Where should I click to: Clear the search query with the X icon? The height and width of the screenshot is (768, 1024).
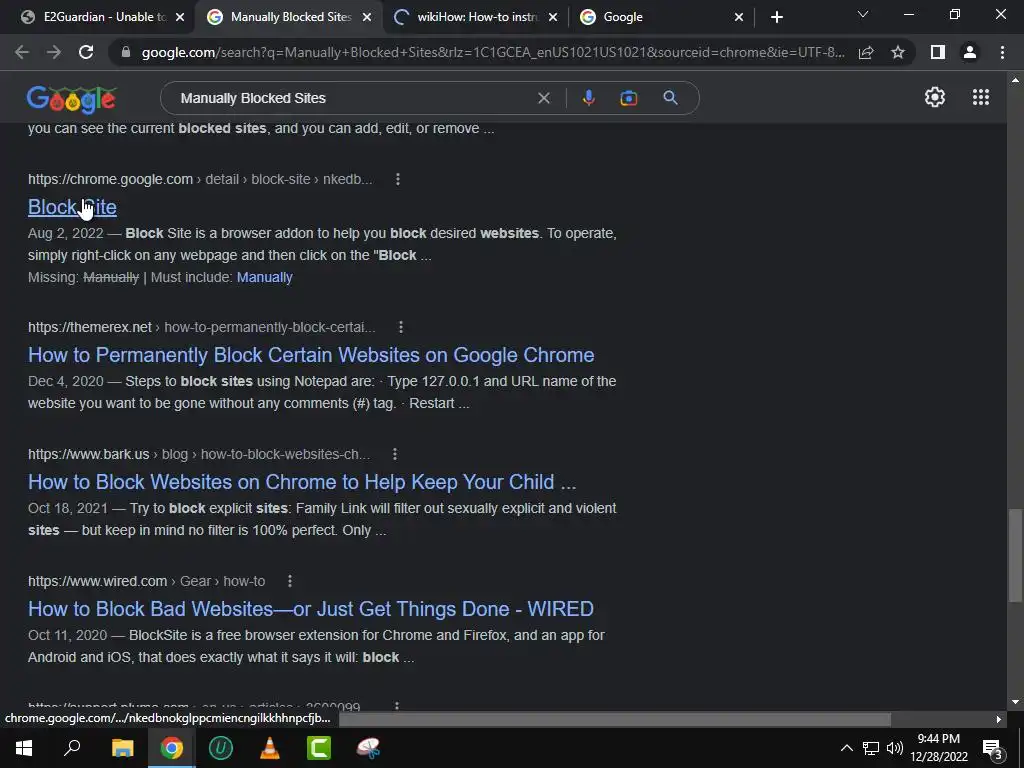pos(543,98)
